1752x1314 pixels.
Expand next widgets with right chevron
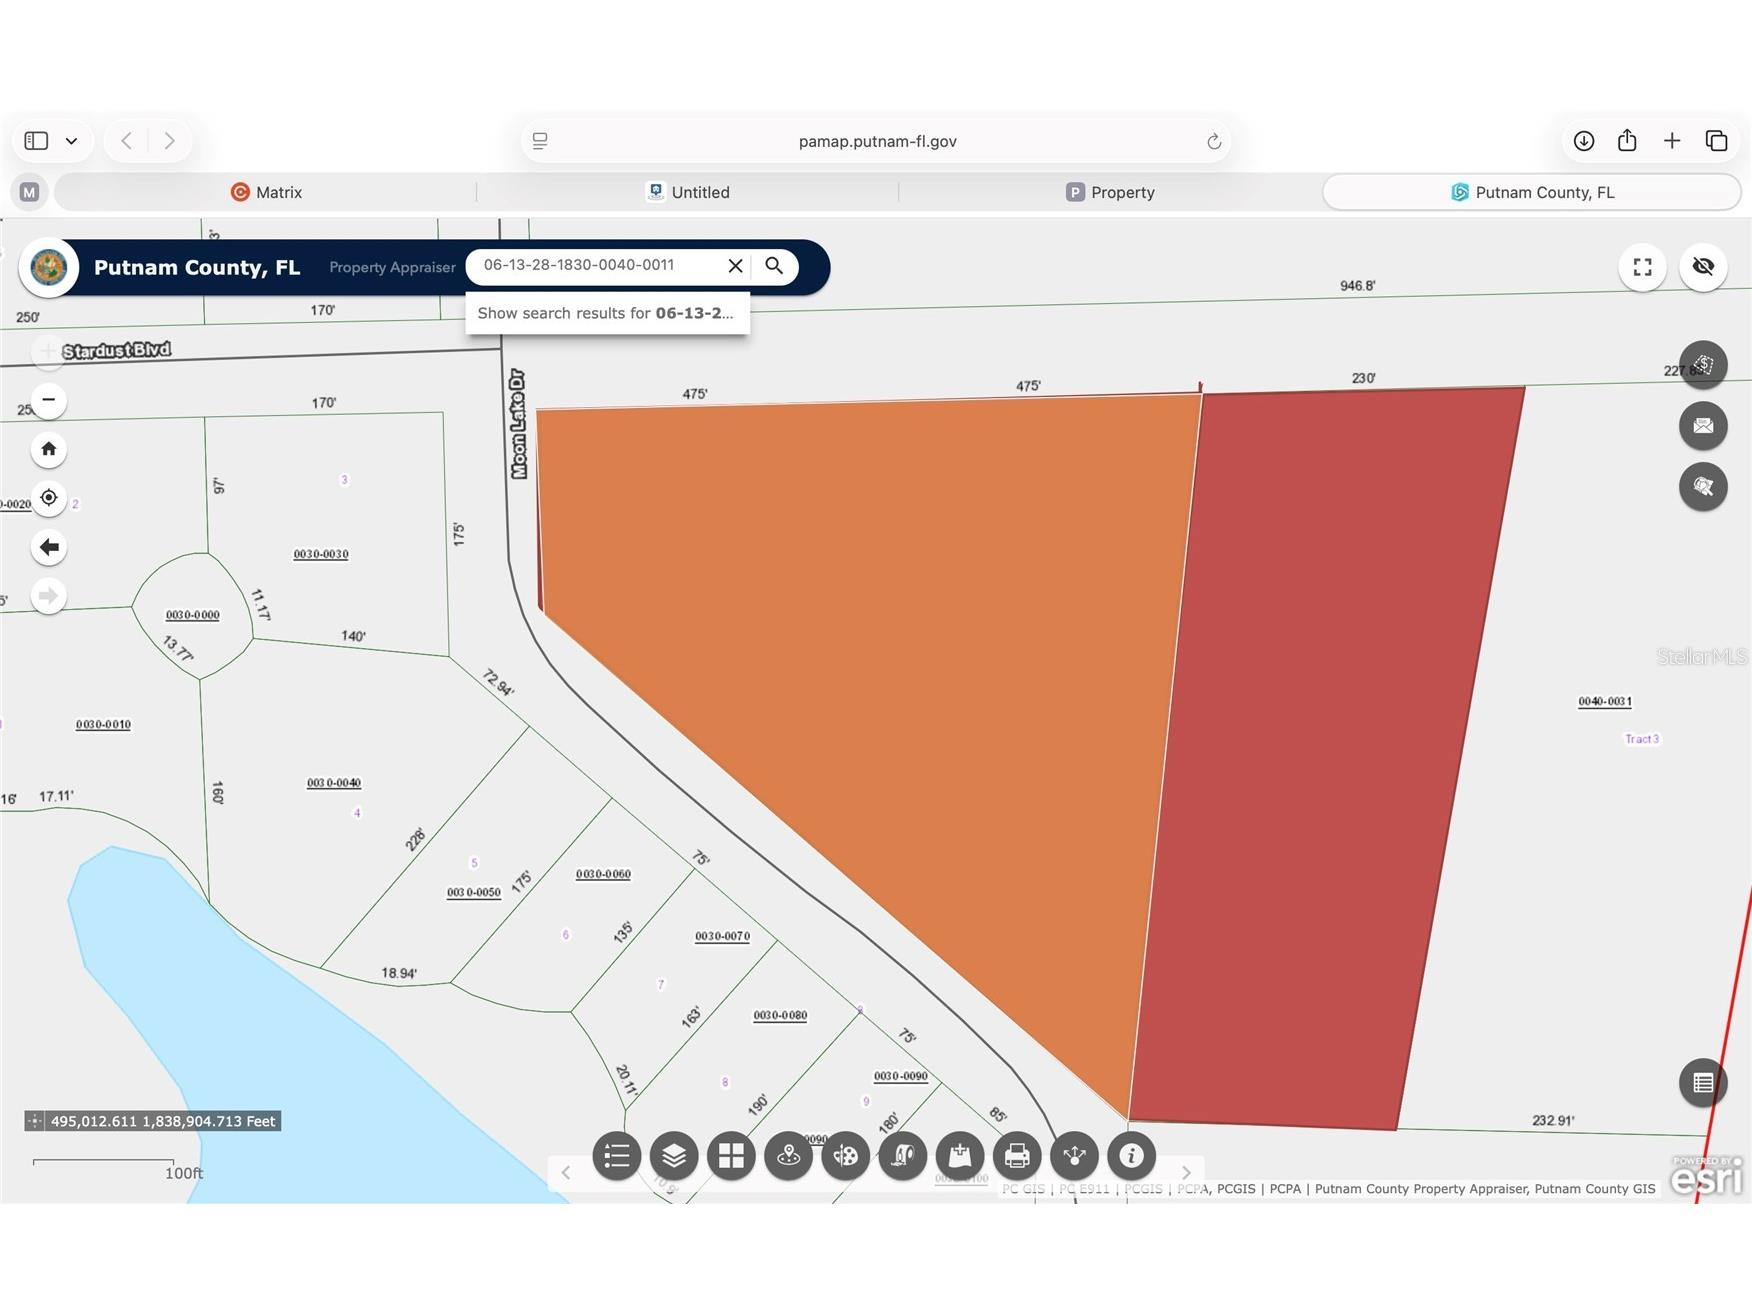(x=1186, y=1172)
